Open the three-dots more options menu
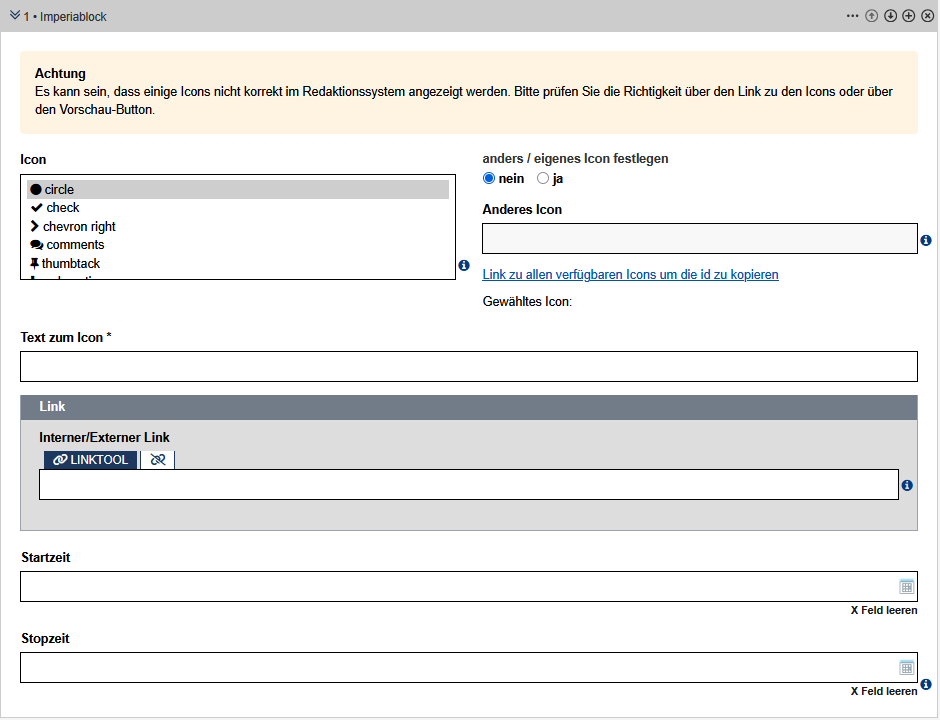Viewport: 940px width, 720px height. (852, 16)
